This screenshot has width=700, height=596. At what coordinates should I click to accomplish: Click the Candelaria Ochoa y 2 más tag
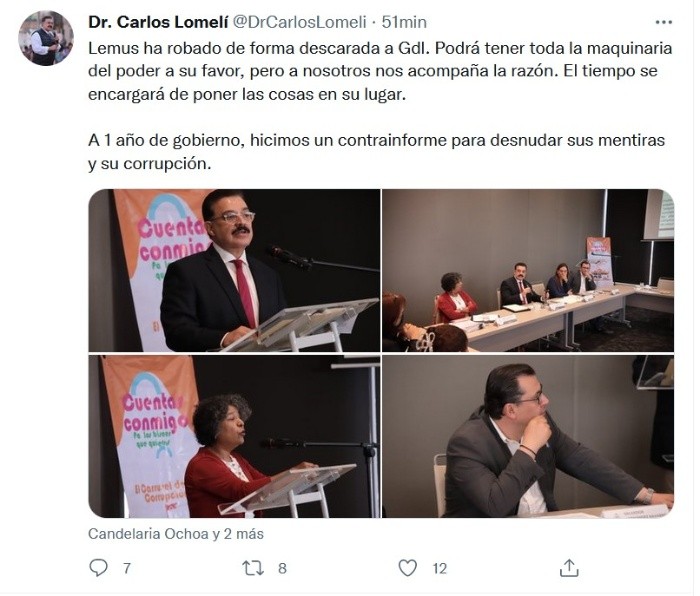click(176, 534)
